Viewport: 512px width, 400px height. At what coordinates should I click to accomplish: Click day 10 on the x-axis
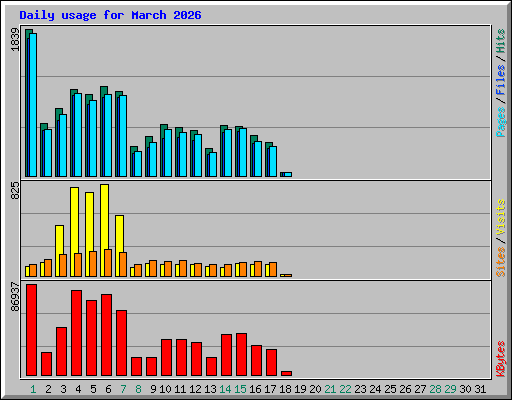point(165,389)
